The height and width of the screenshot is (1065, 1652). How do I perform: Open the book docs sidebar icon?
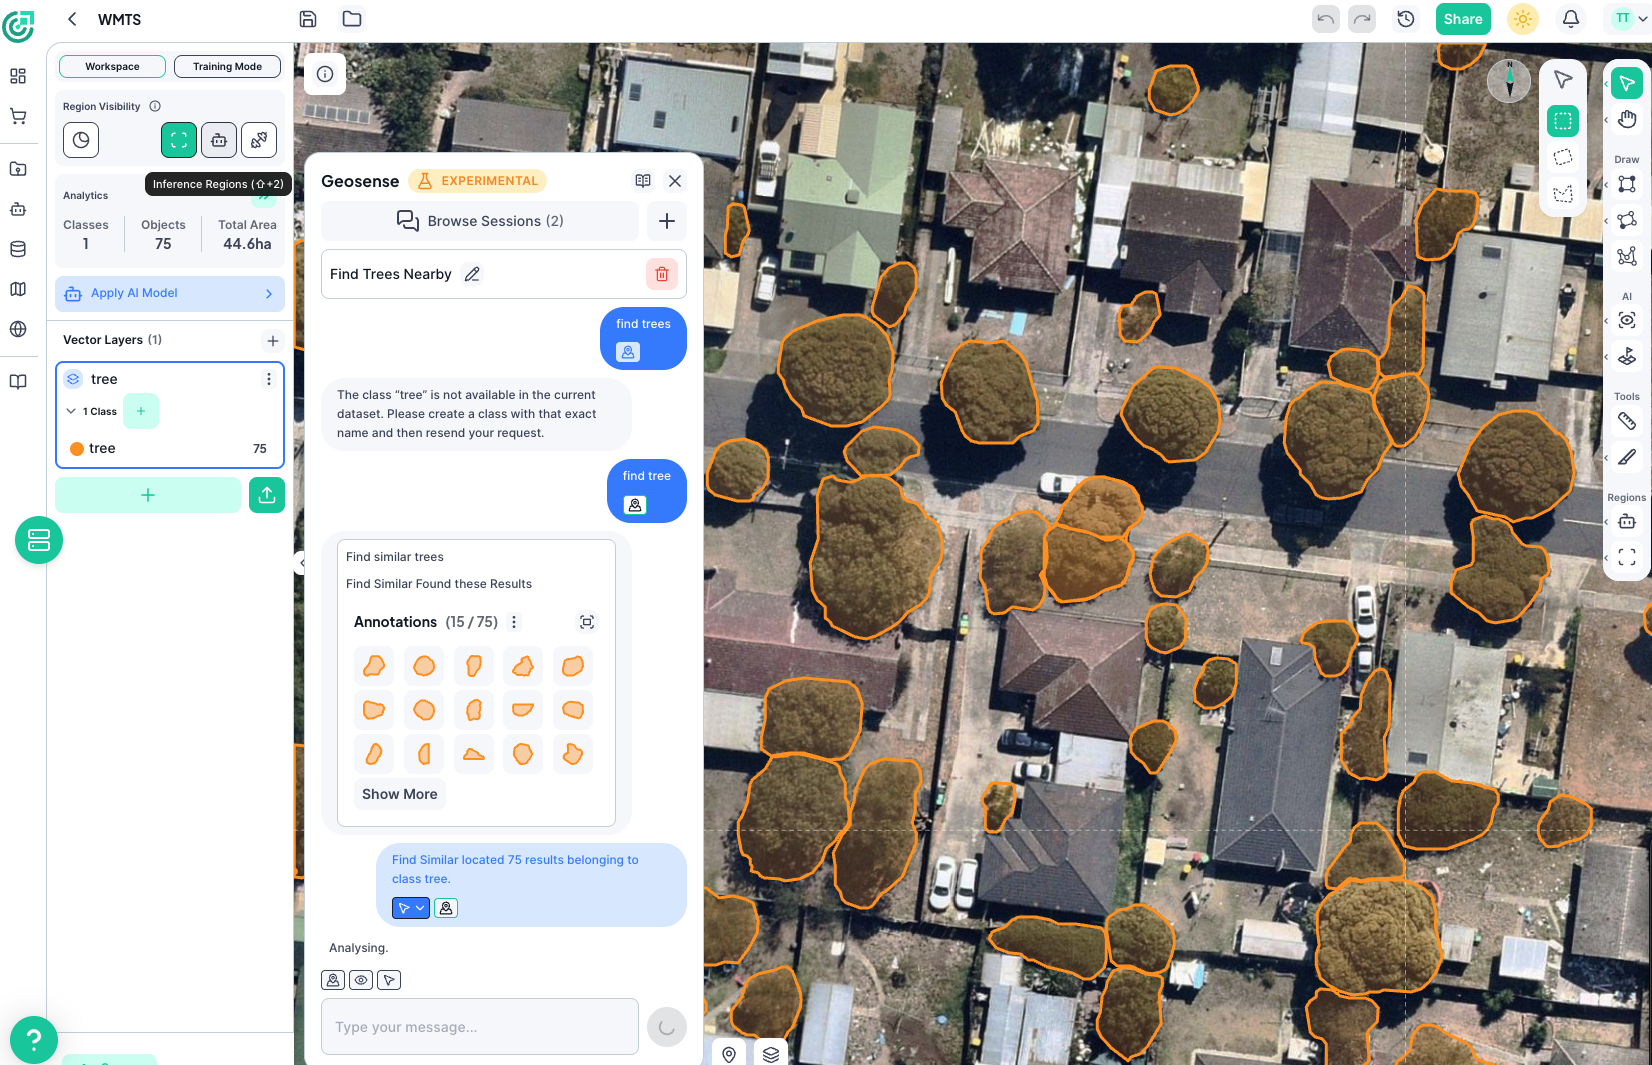[x=18, y=382]
